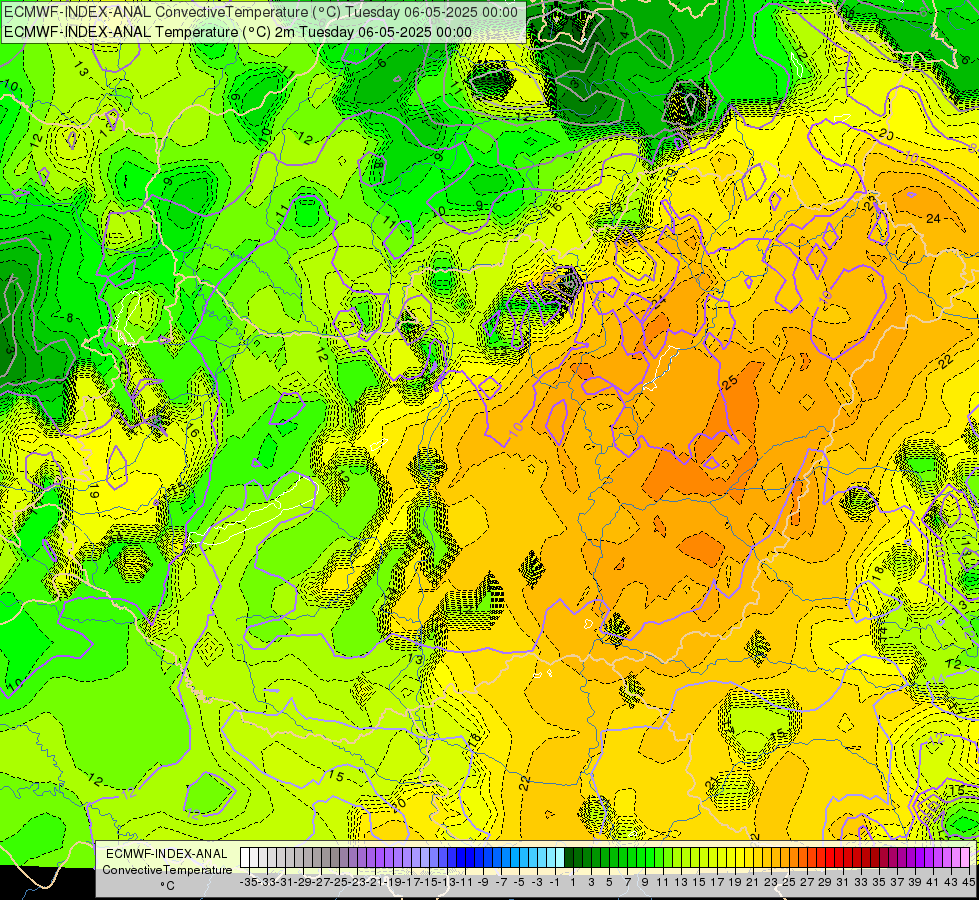Click the ConvectiveTemperature title line at top
The width and height of the screenshot is (979, 900).
click(x=261, y=12)
